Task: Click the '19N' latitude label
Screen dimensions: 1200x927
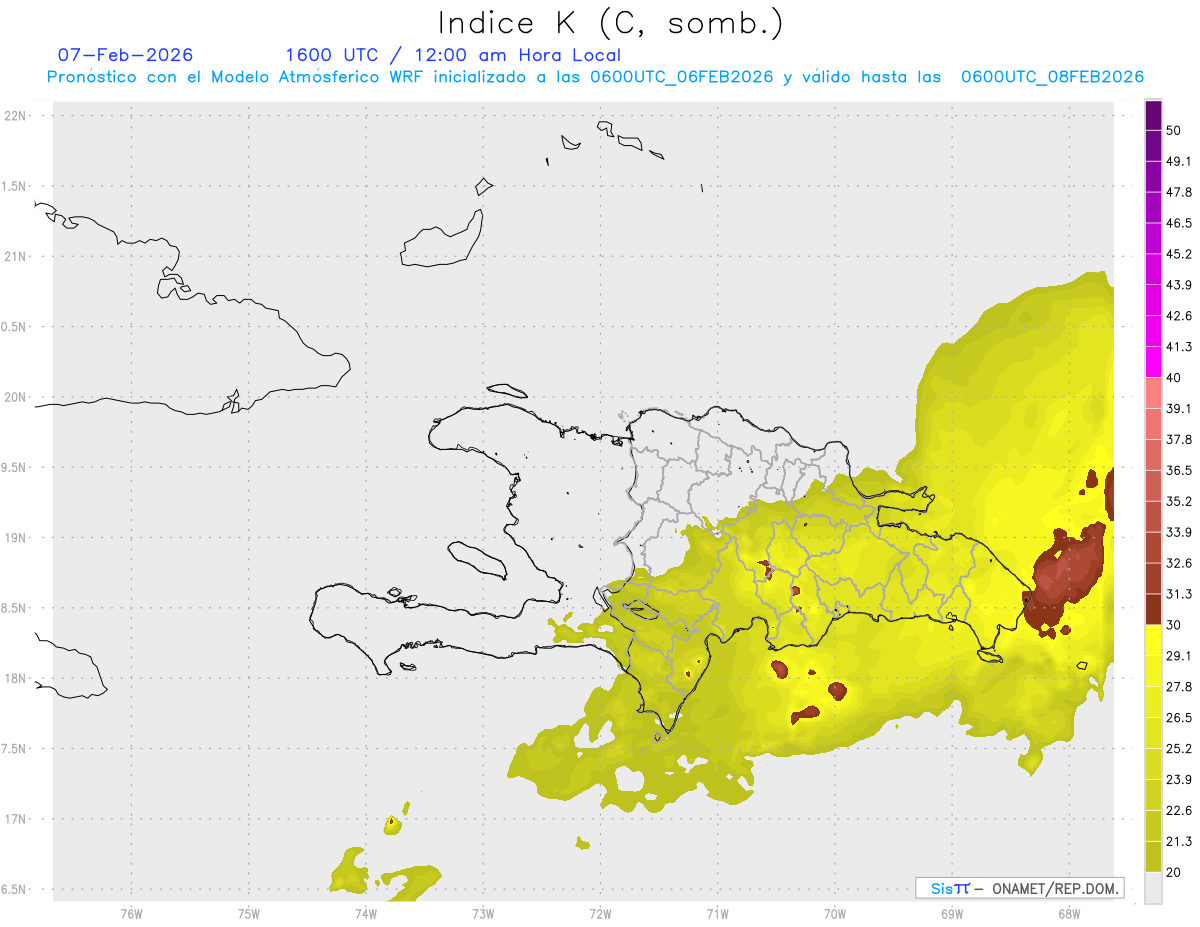Action: coord(15,538)
